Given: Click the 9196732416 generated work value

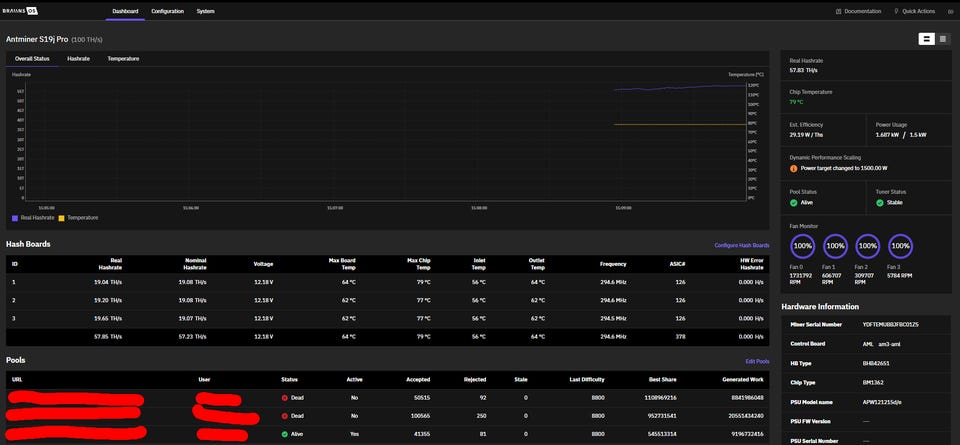Looking at the screenshot, I should 748,435.
